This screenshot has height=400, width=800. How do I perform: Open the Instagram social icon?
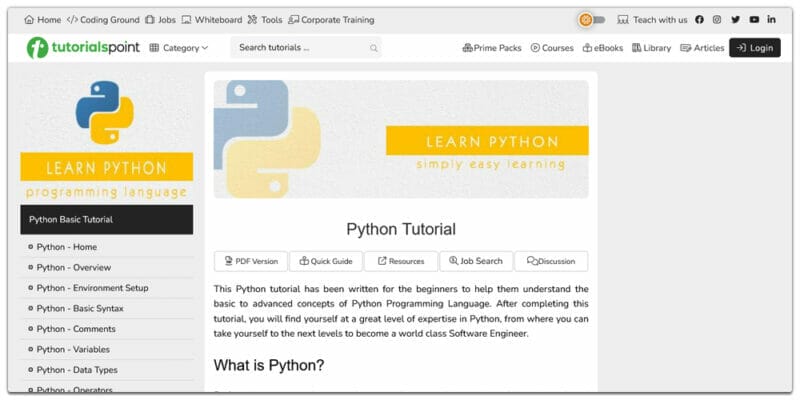(x=717, y=20)
